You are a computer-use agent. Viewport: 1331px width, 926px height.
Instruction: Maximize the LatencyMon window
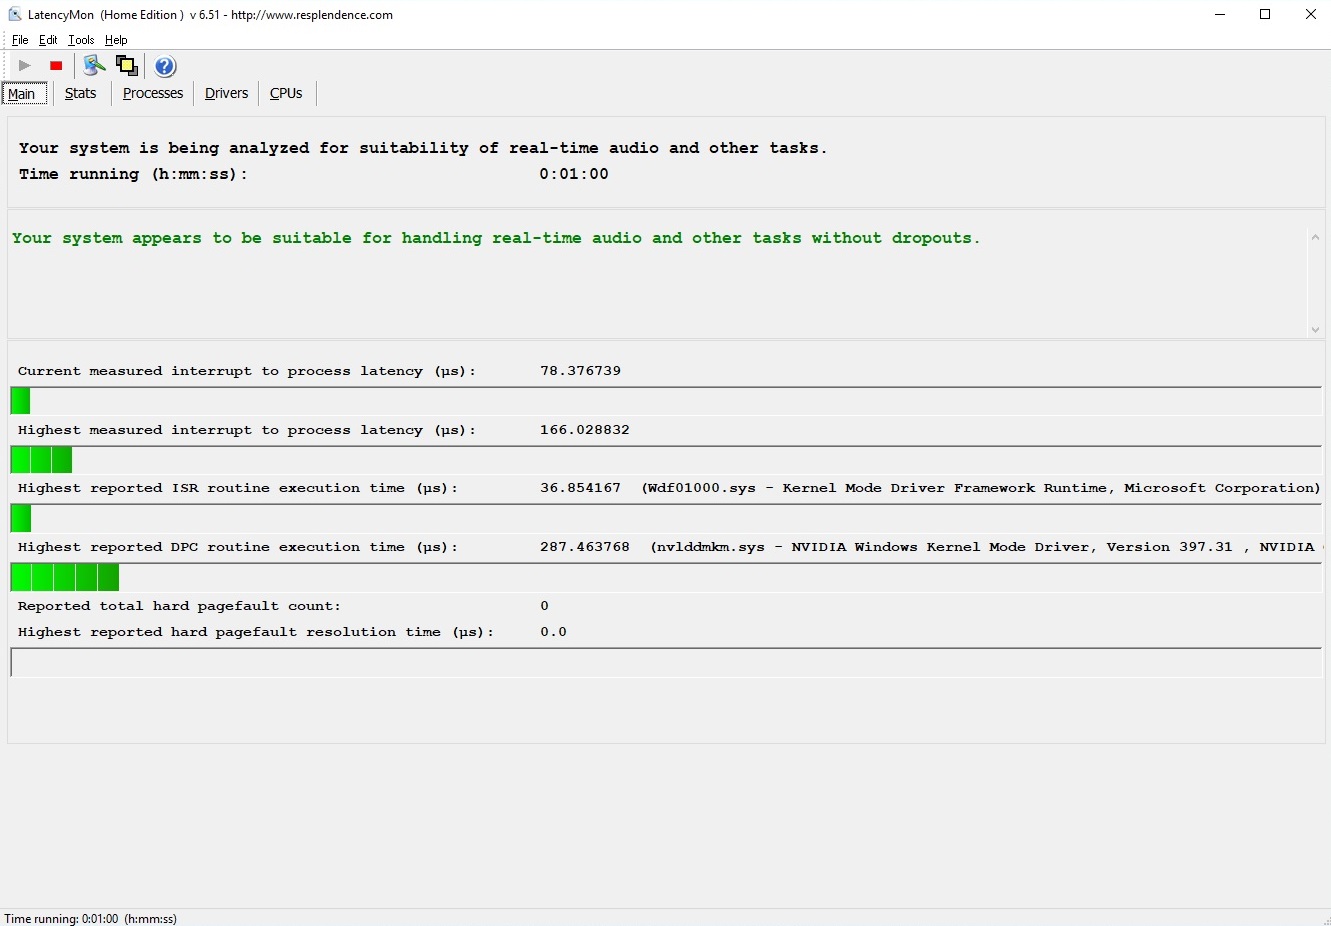[1265, 14]
